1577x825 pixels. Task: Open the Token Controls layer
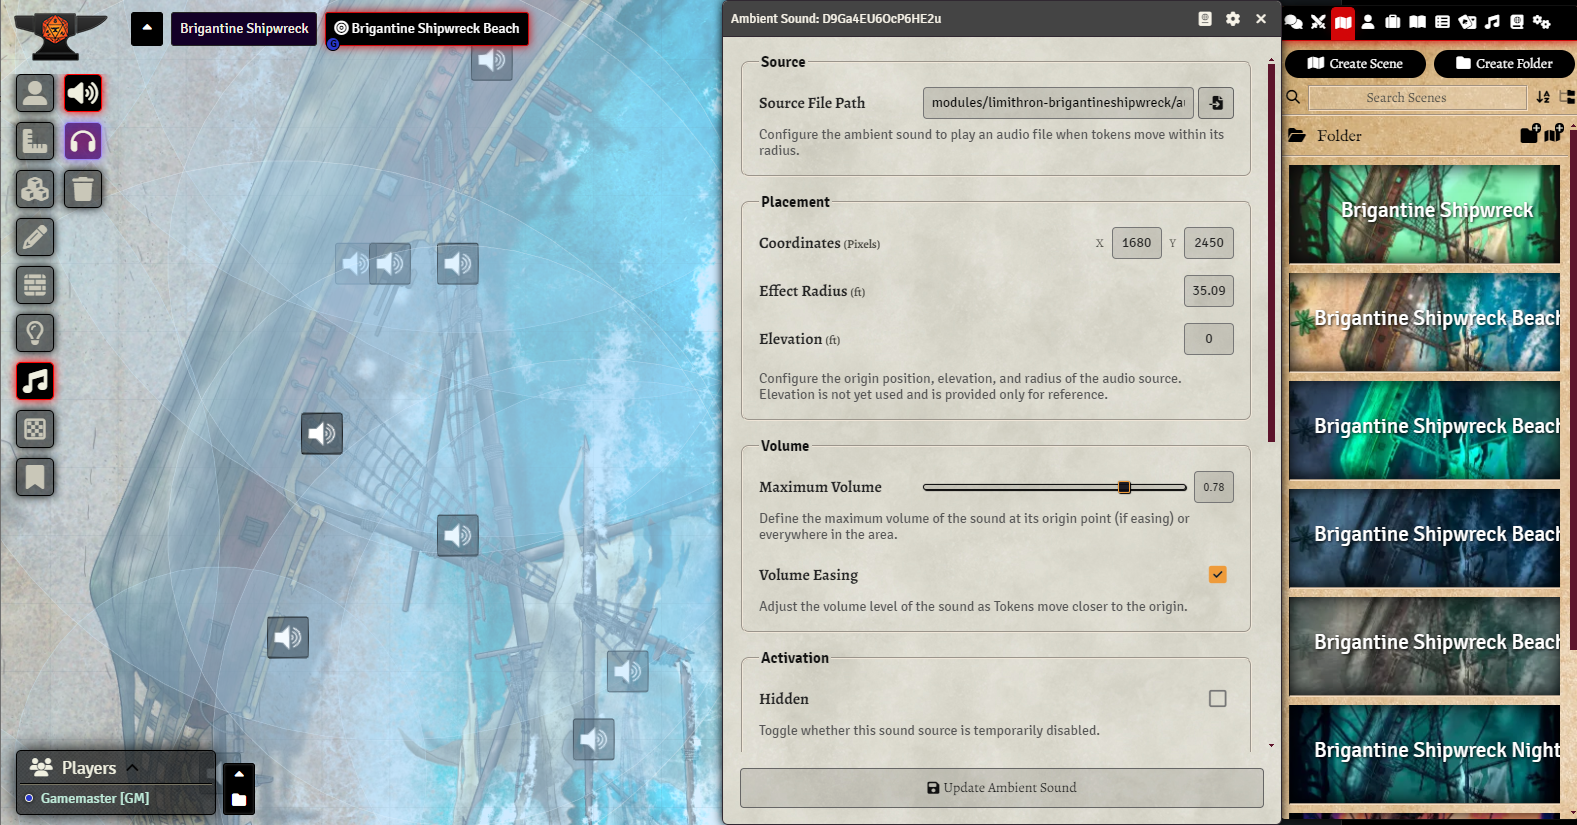pos(35,93)
